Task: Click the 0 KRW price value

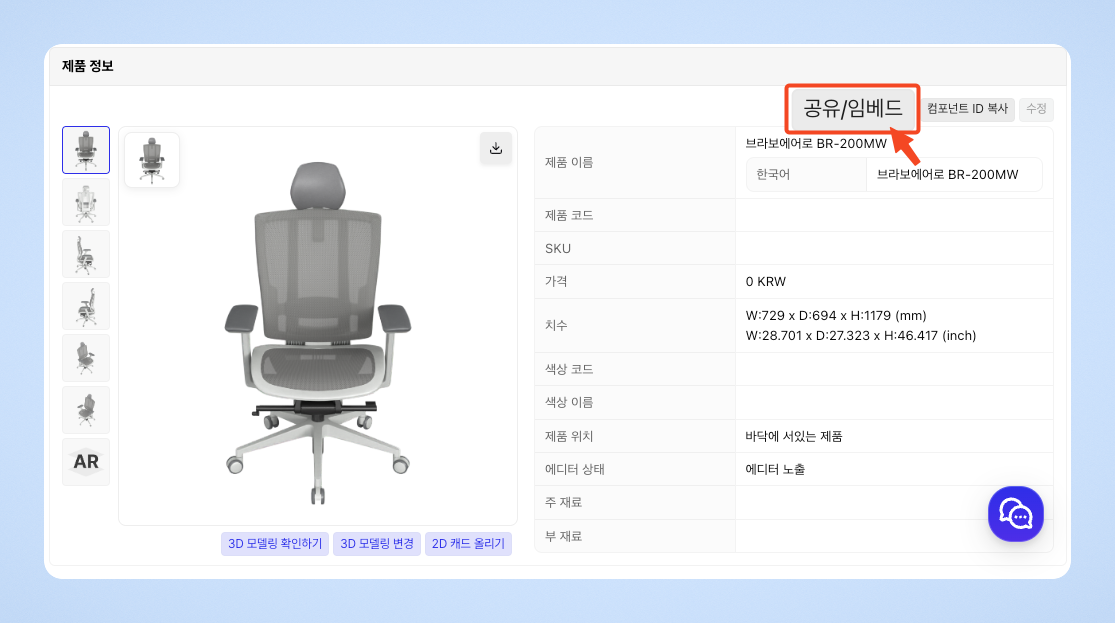Action: pyautogui.click(x=765, y=282)
